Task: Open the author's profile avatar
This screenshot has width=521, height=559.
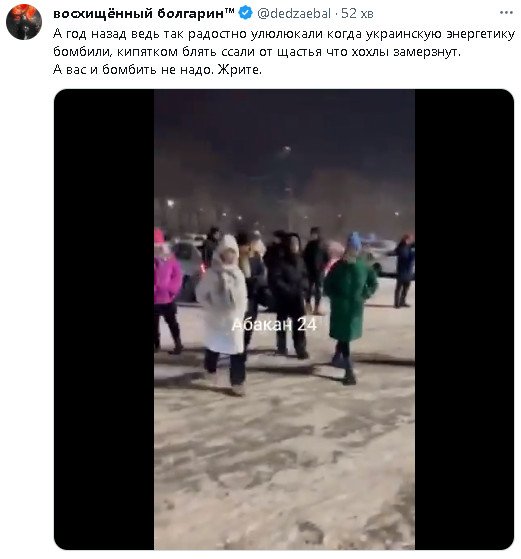Action: tap(24, 22)
